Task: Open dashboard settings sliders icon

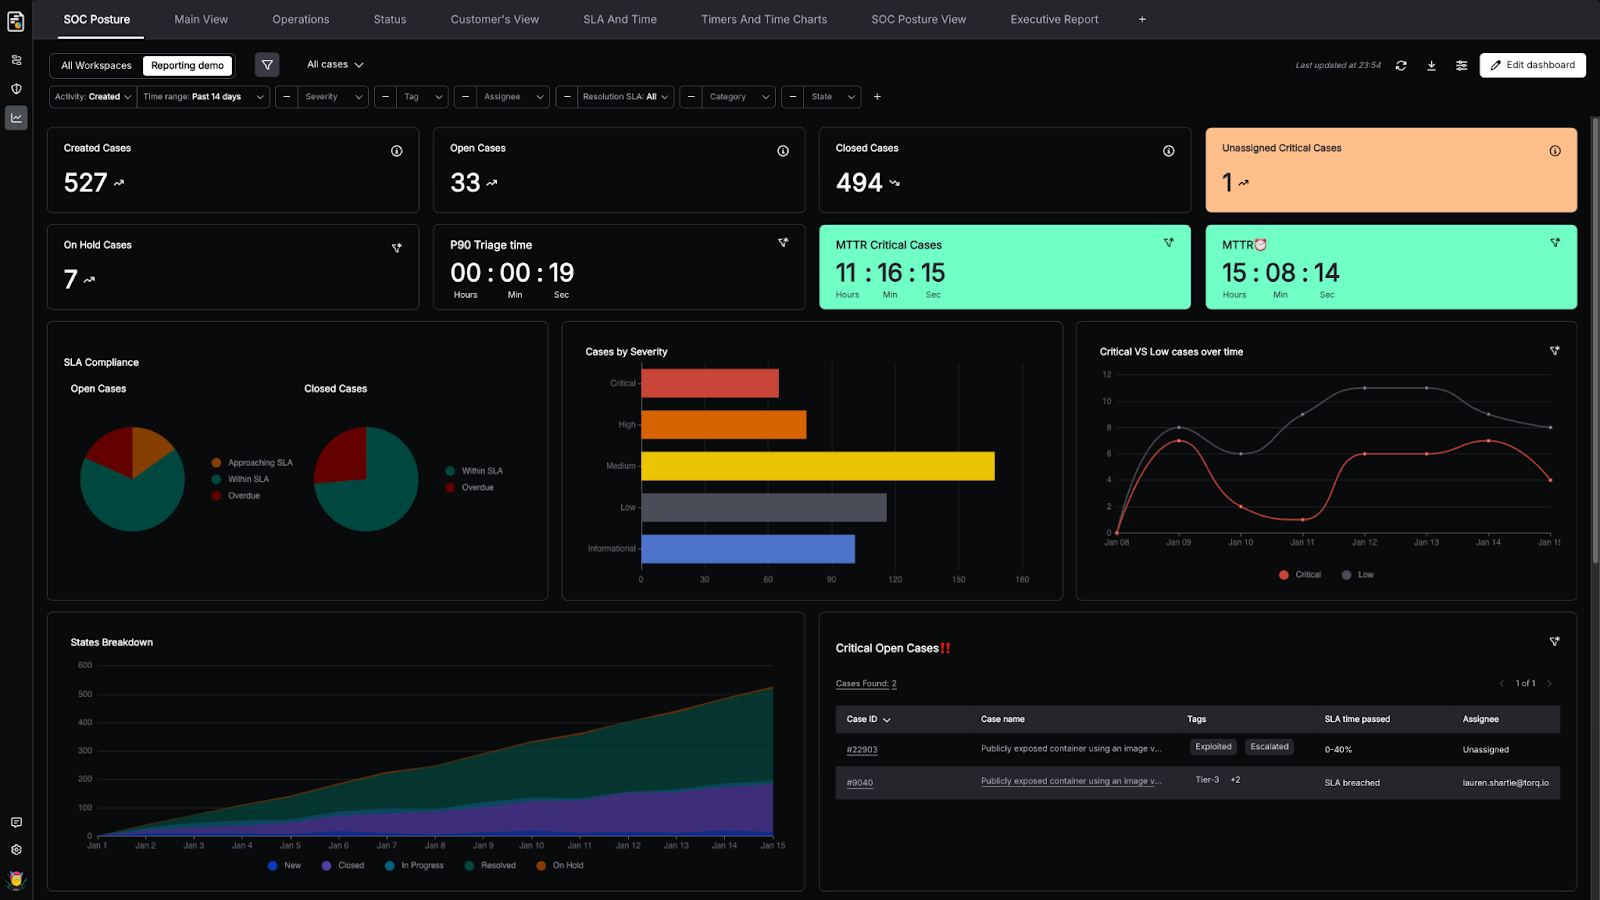Action: pos(1461,66)
